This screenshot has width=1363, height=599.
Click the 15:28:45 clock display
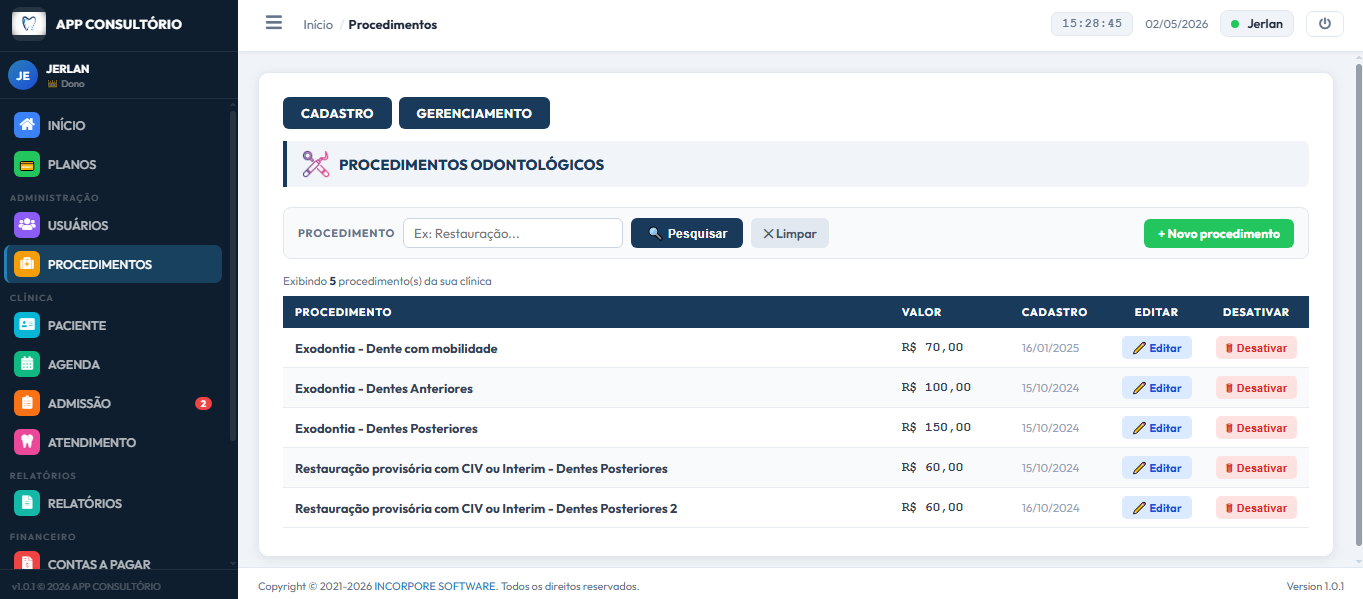pyautogui.click(x=1092, y=23)
